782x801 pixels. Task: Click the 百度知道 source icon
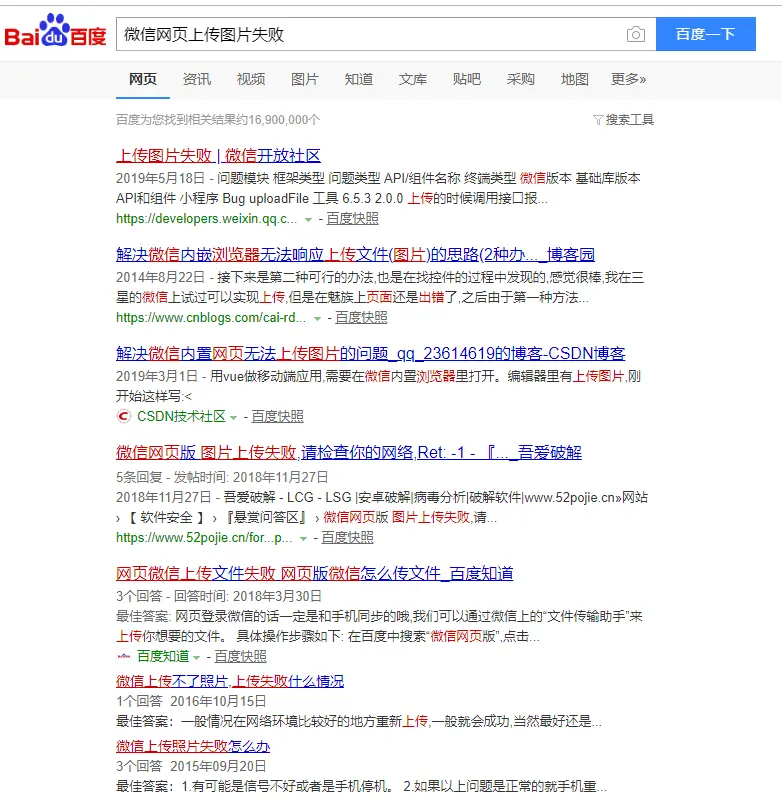(x=124, y=656)
